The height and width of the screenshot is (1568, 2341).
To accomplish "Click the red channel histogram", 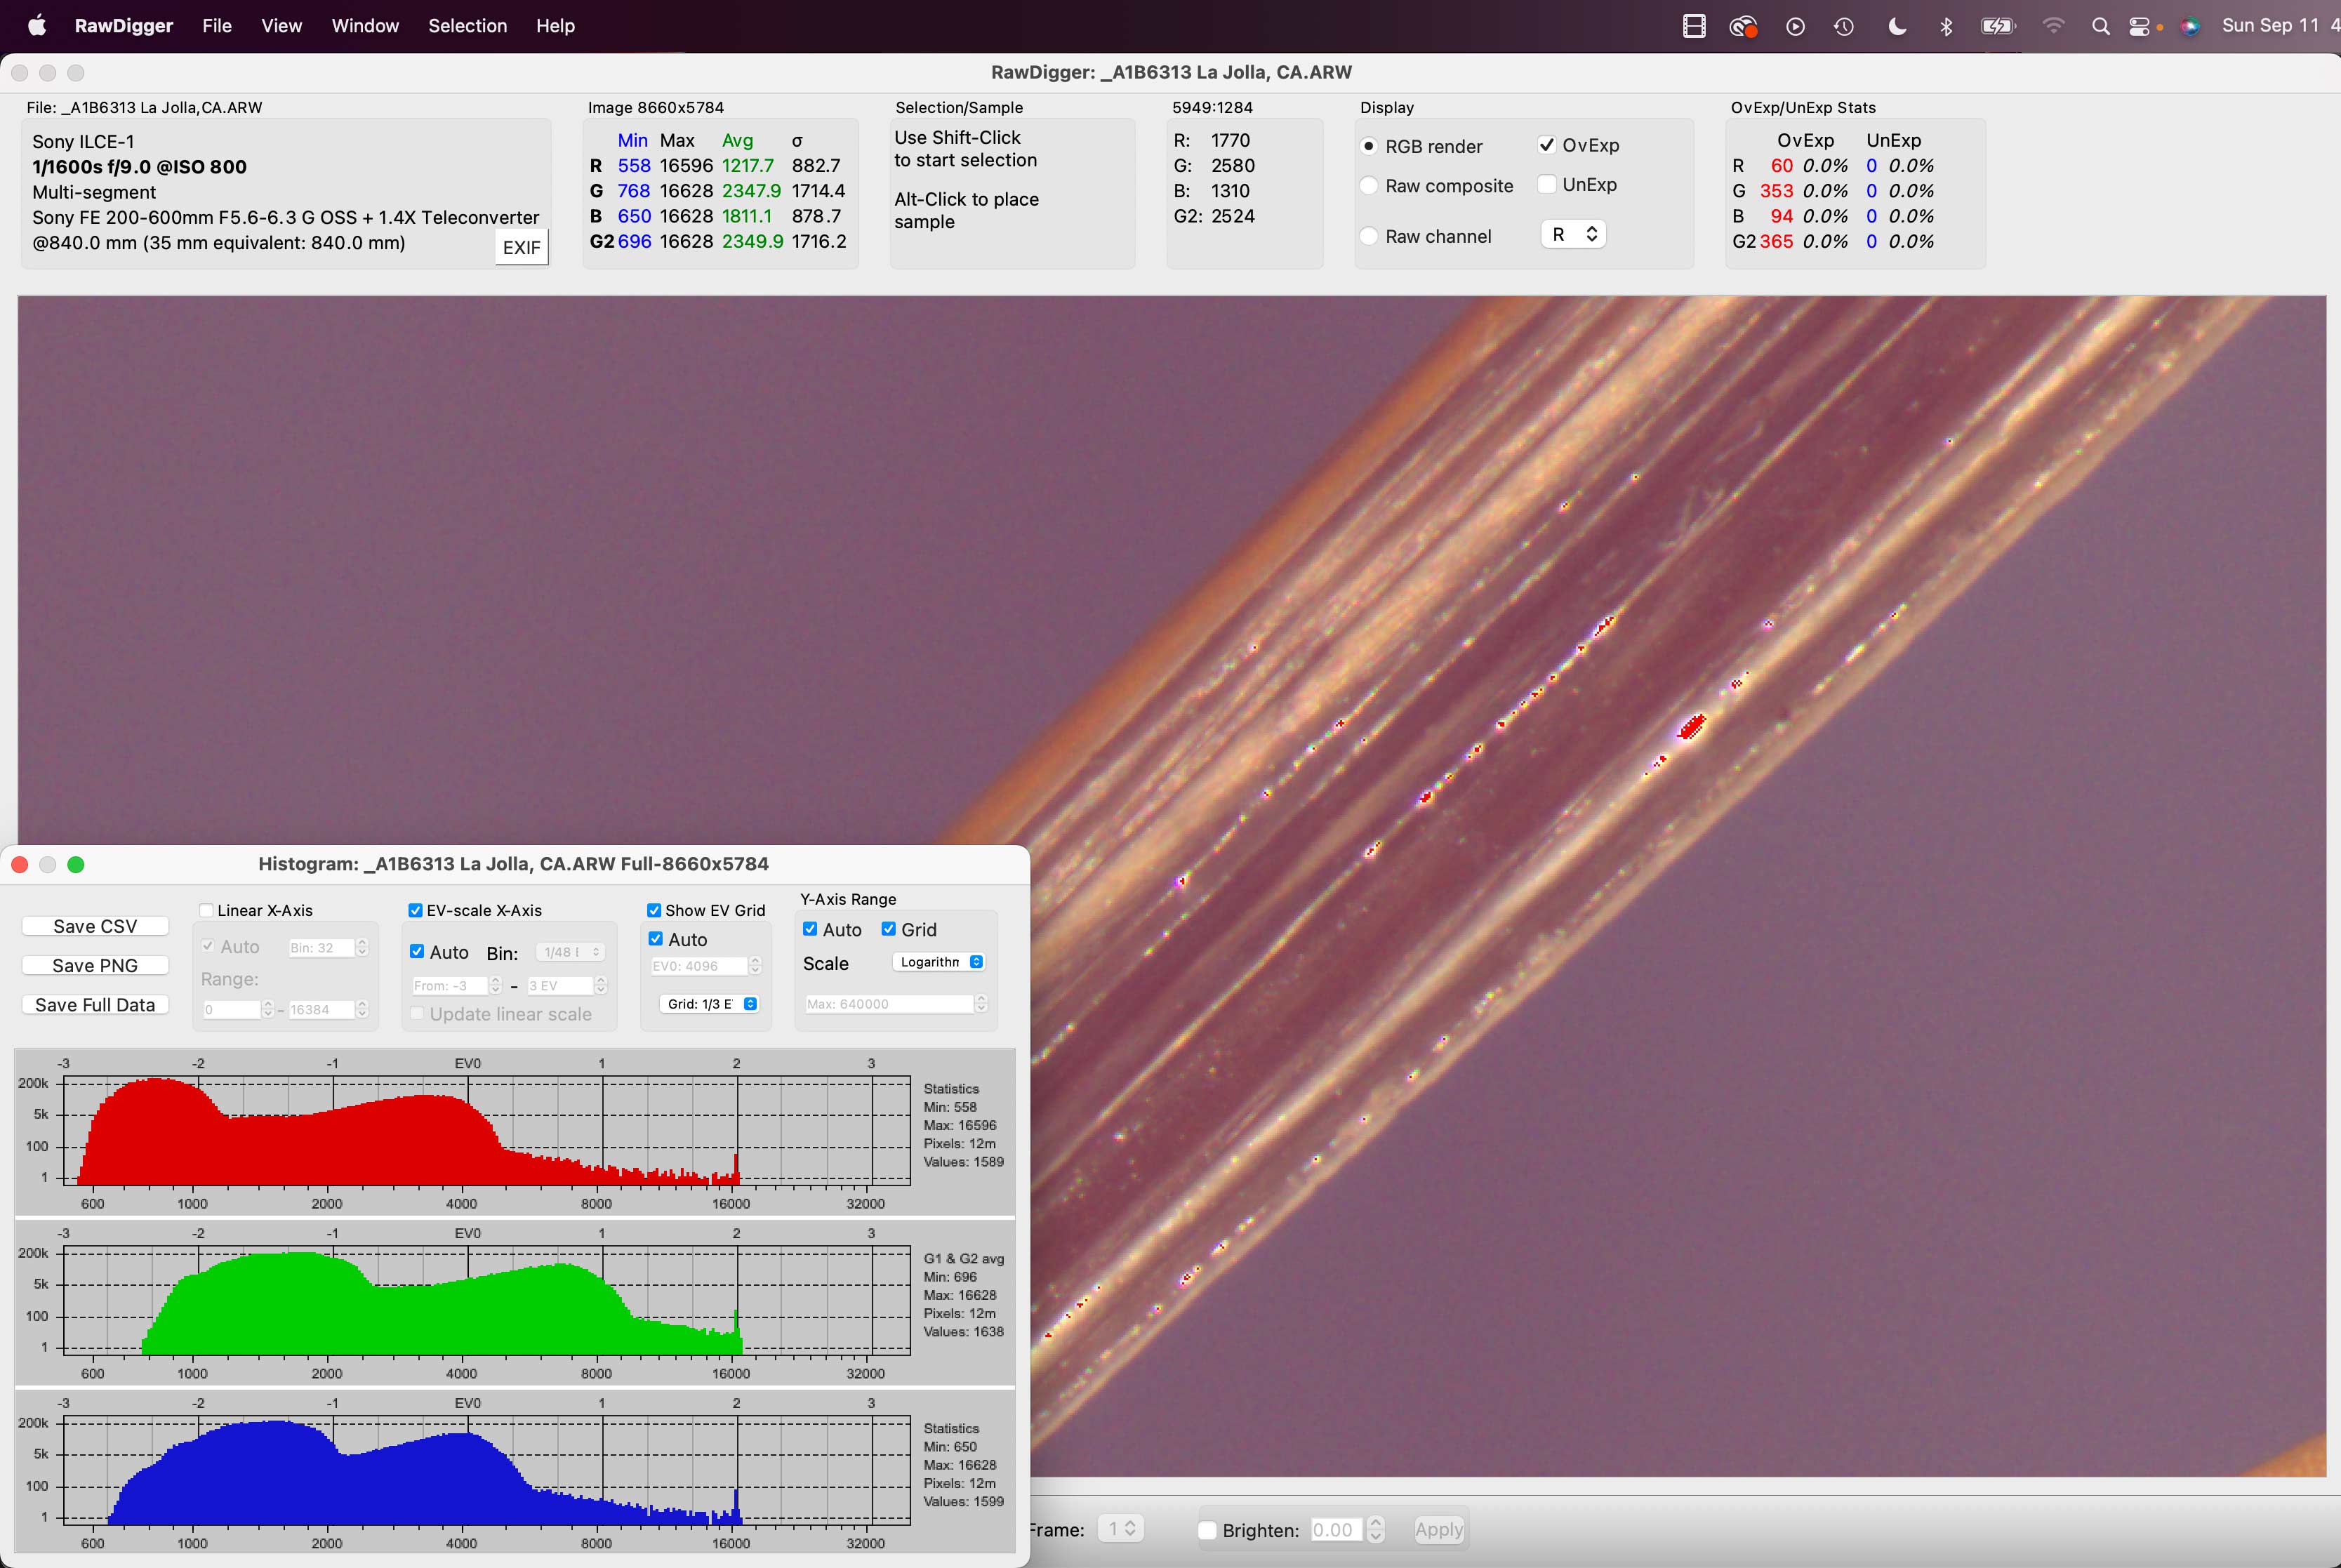I will tap(487, 1131).
